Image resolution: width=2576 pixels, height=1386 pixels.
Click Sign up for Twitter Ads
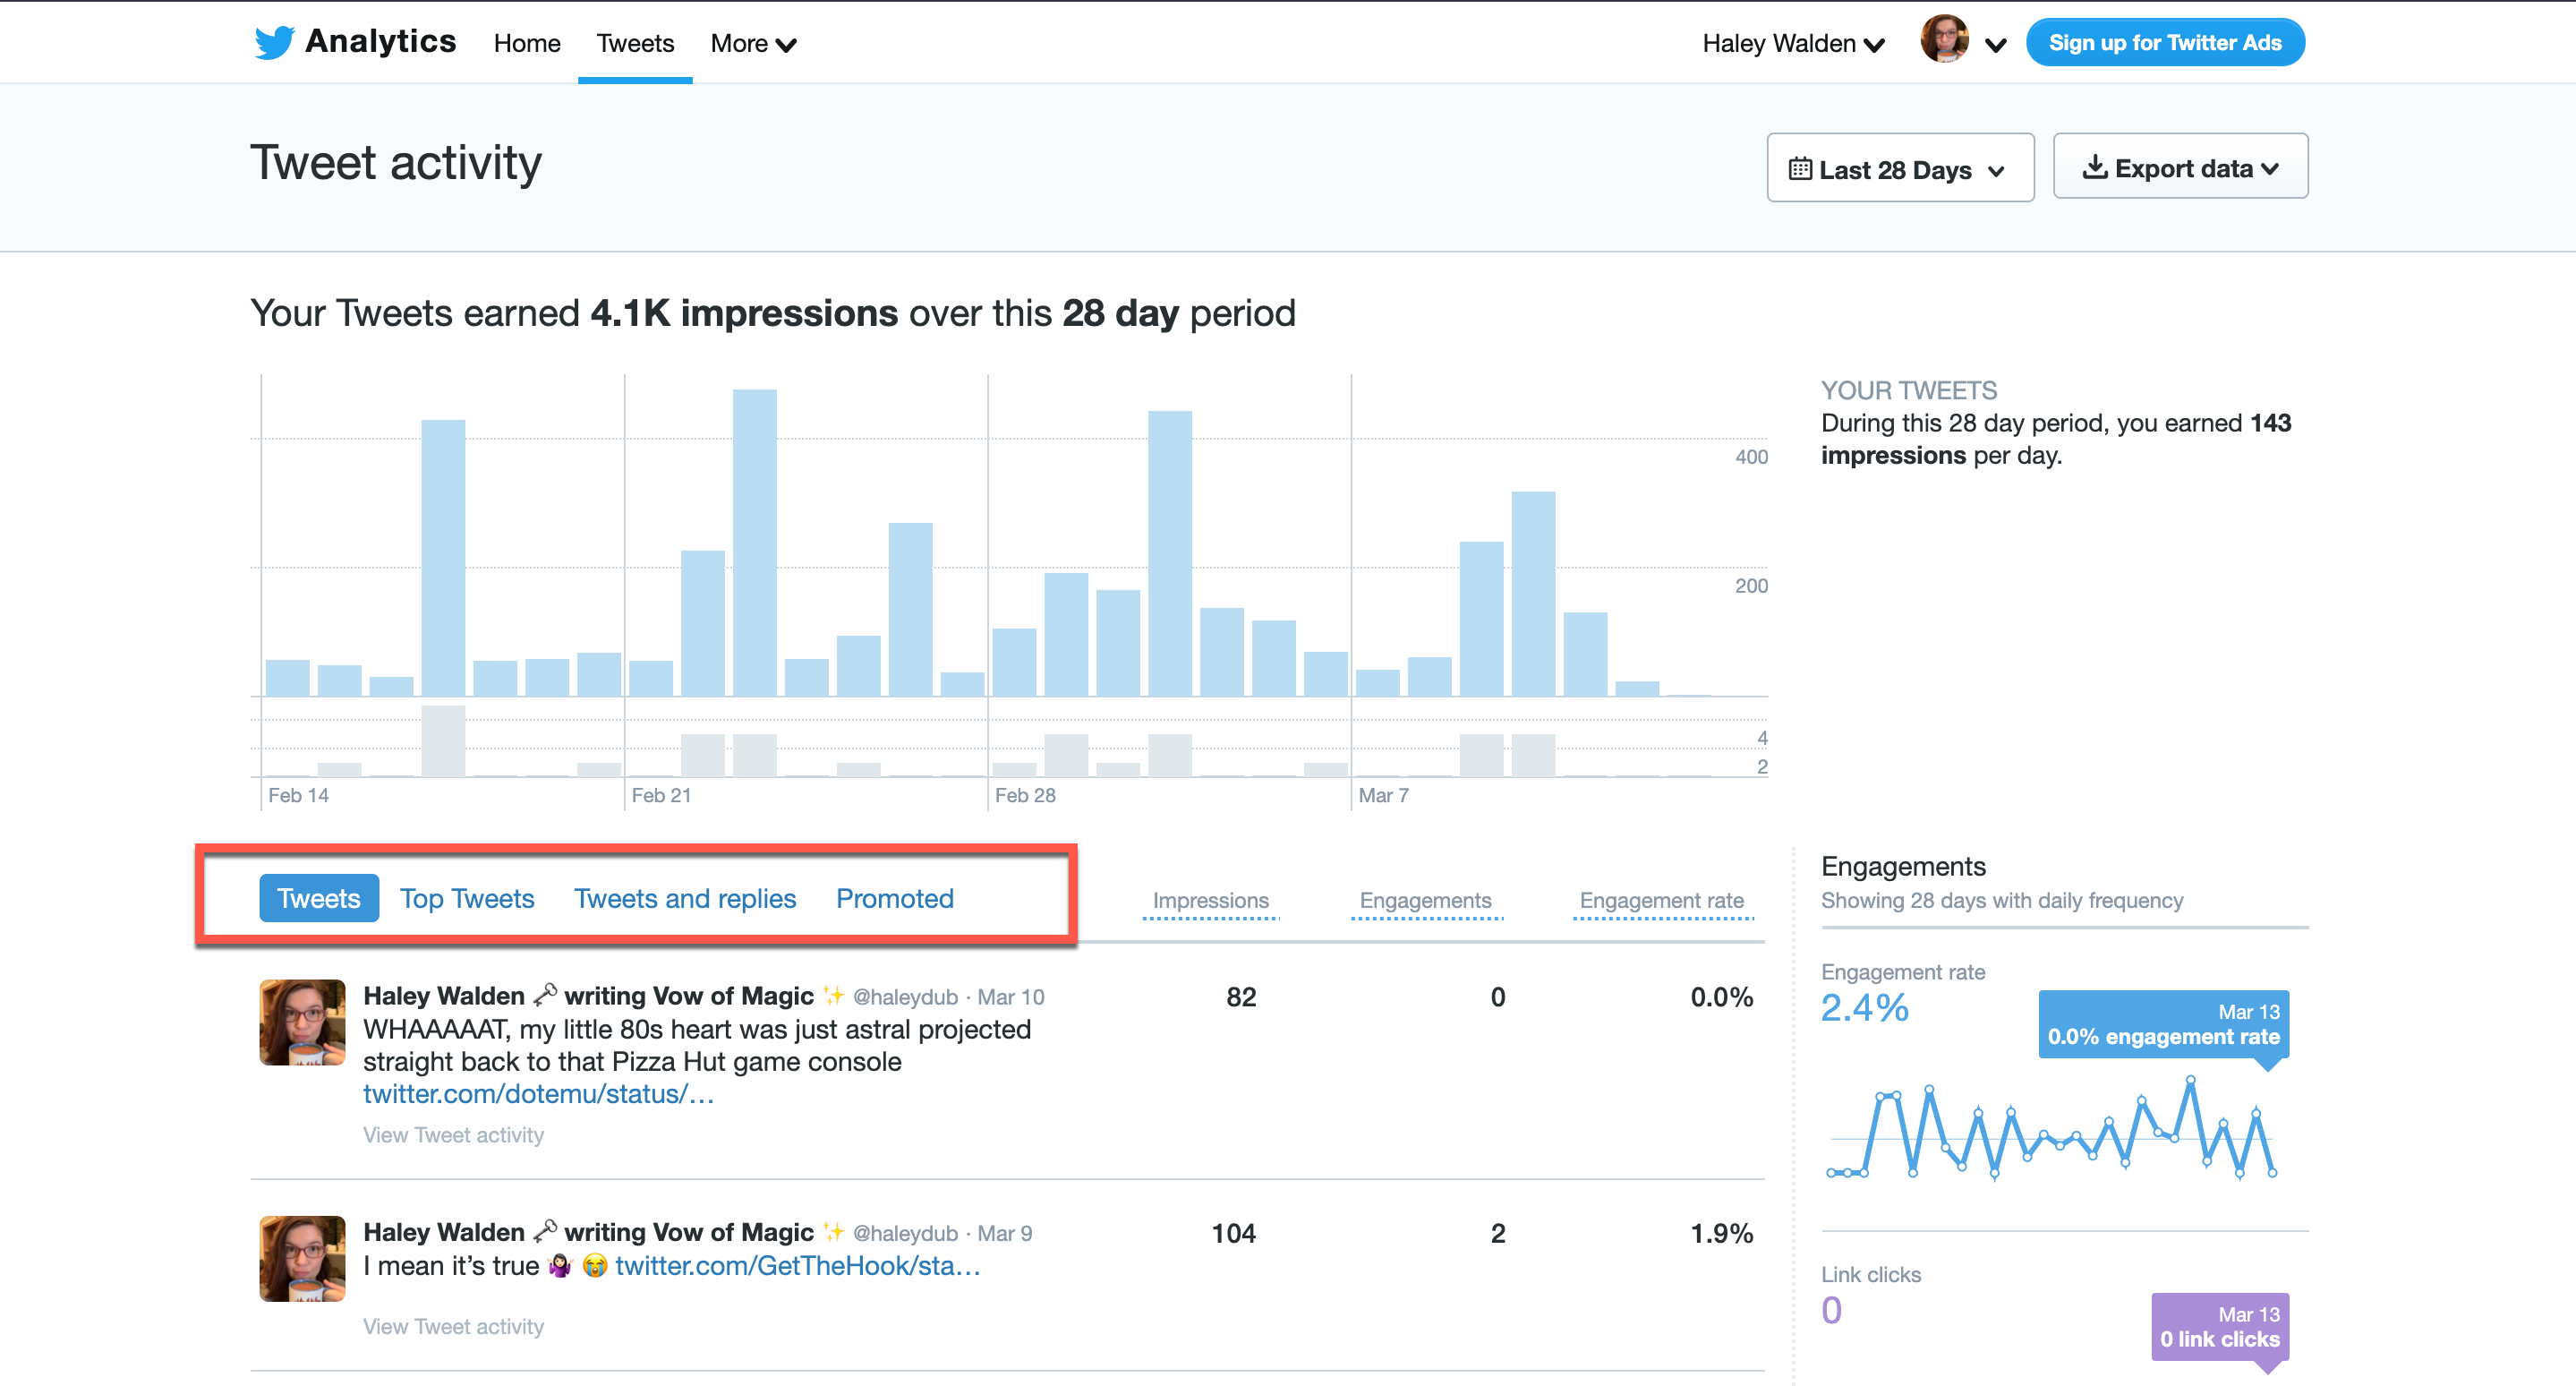click(x=2165, y=43)
